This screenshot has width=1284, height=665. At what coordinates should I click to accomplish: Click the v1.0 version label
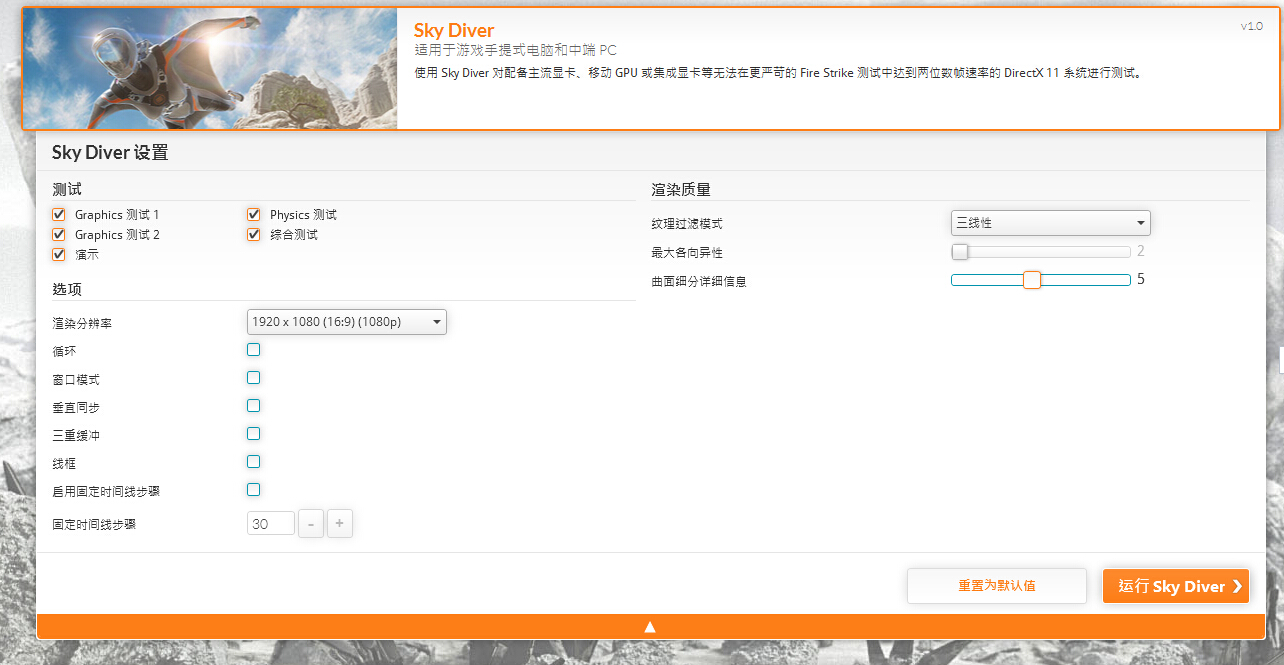point(1251,26)
